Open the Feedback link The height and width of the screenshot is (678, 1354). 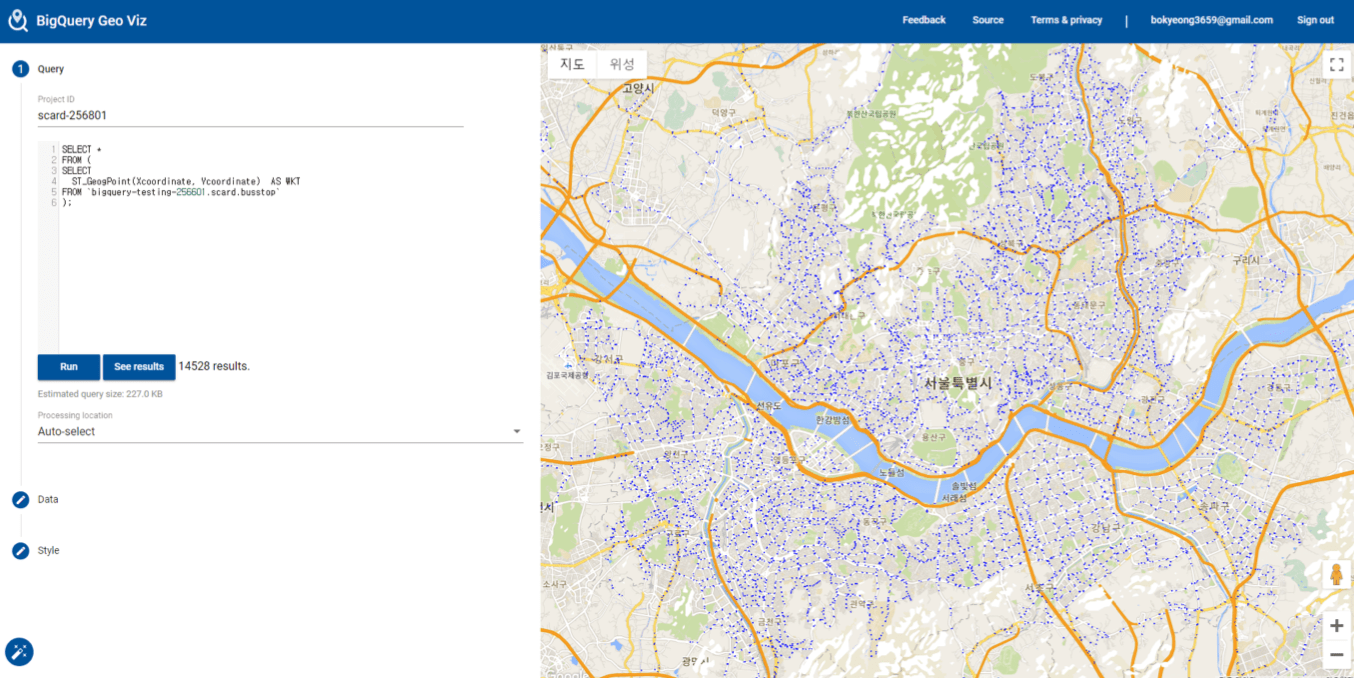pyautogui.click(x=924, y=20)
